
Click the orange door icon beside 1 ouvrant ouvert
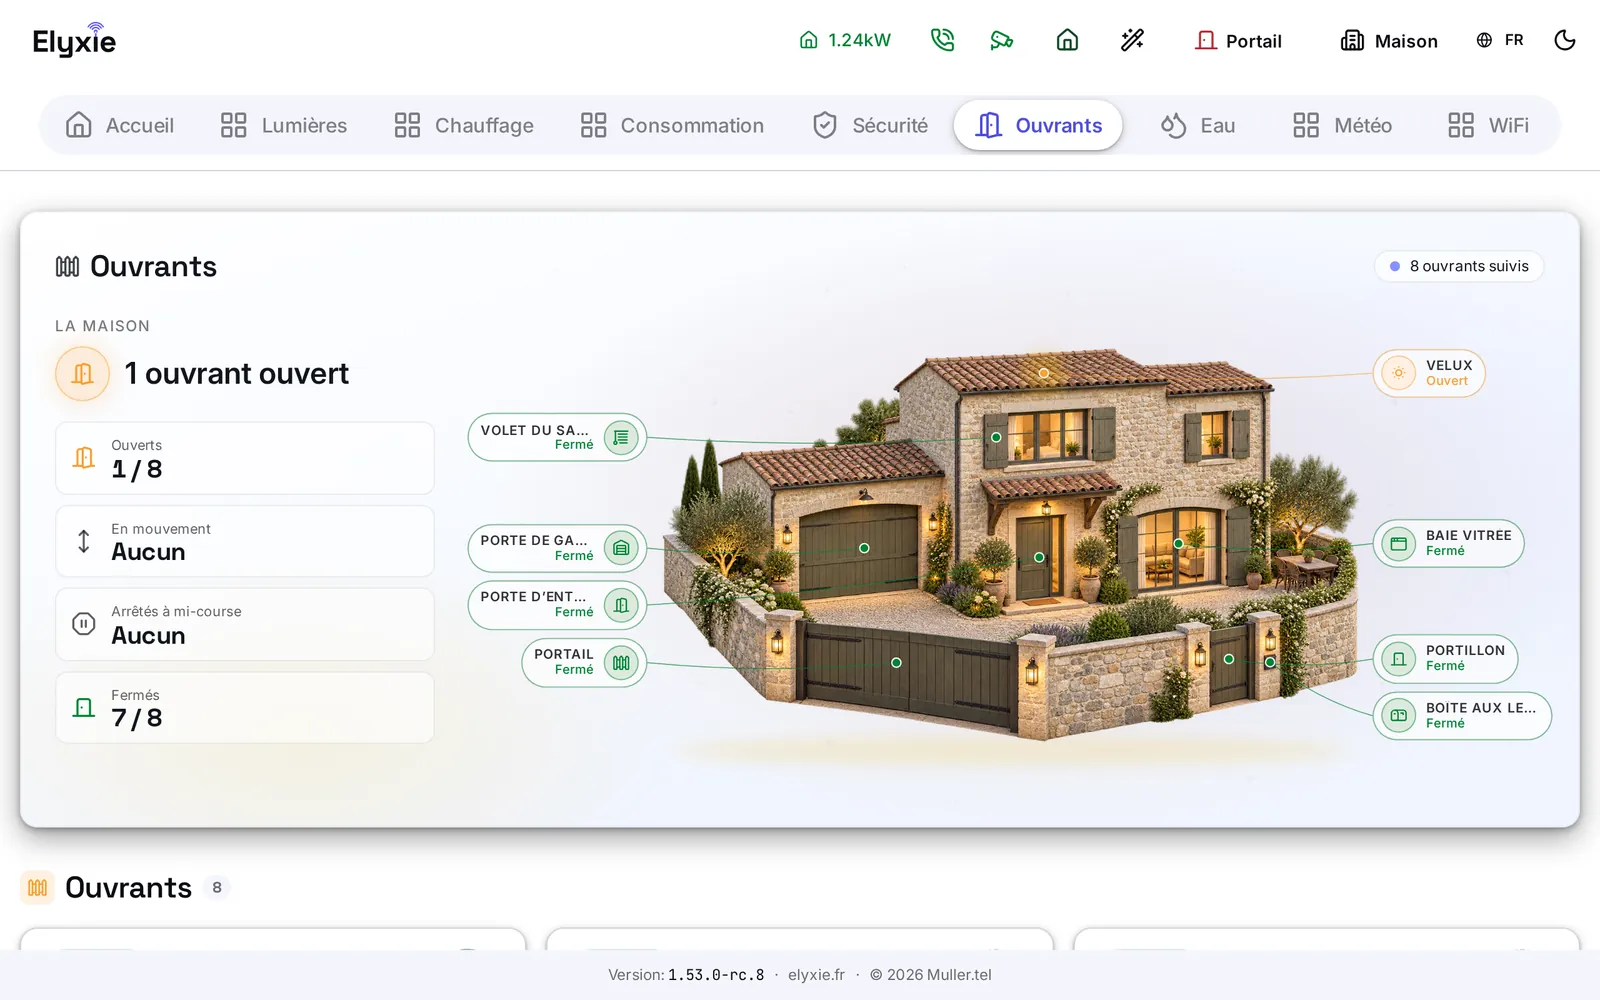pos(82,373)
